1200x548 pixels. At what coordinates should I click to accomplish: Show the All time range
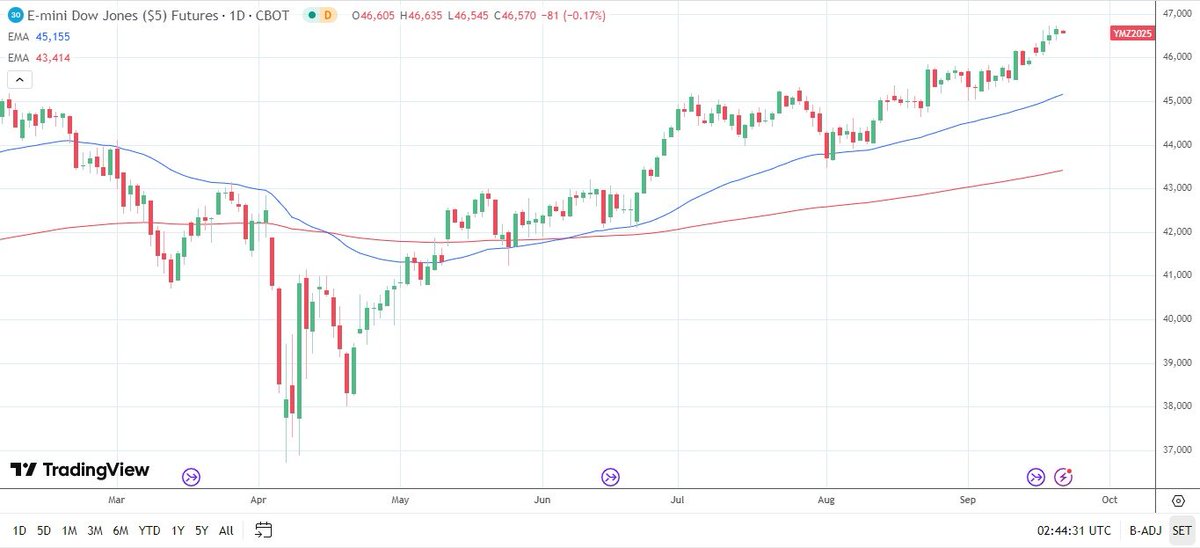226,529
